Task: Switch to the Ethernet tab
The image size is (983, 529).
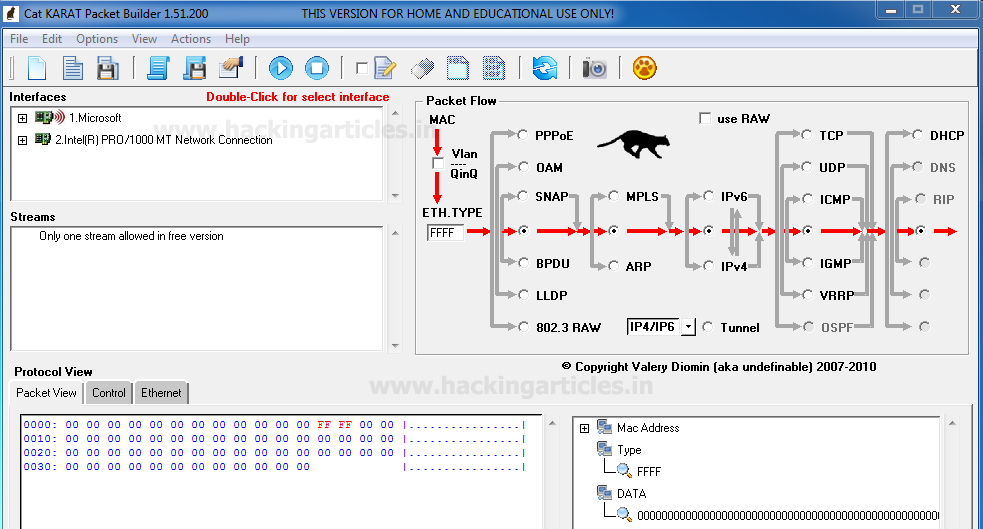Action: [161, 393]
